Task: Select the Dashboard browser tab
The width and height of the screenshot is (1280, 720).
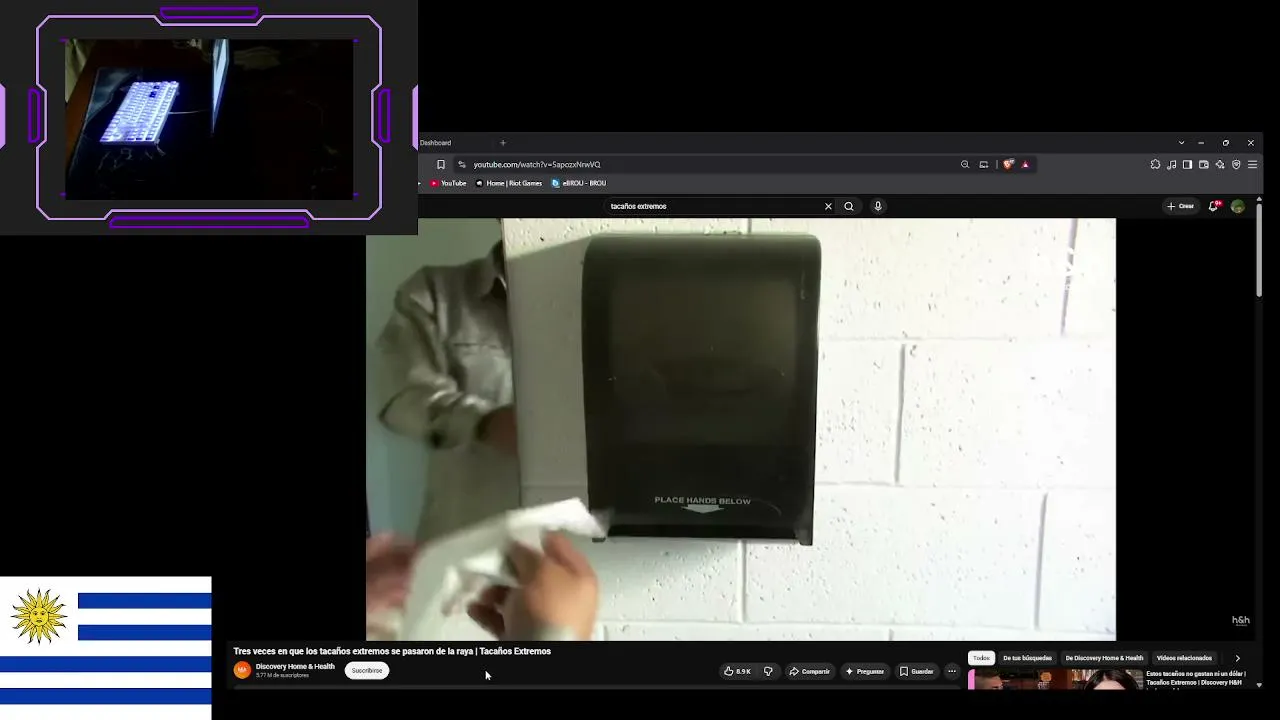Action: pos(435,143)
